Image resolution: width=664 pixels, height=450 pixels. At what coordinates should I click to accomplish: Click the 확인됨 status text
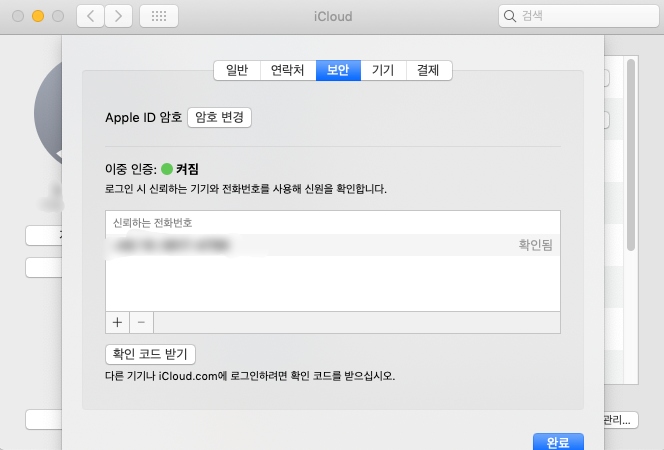(536, 245)
